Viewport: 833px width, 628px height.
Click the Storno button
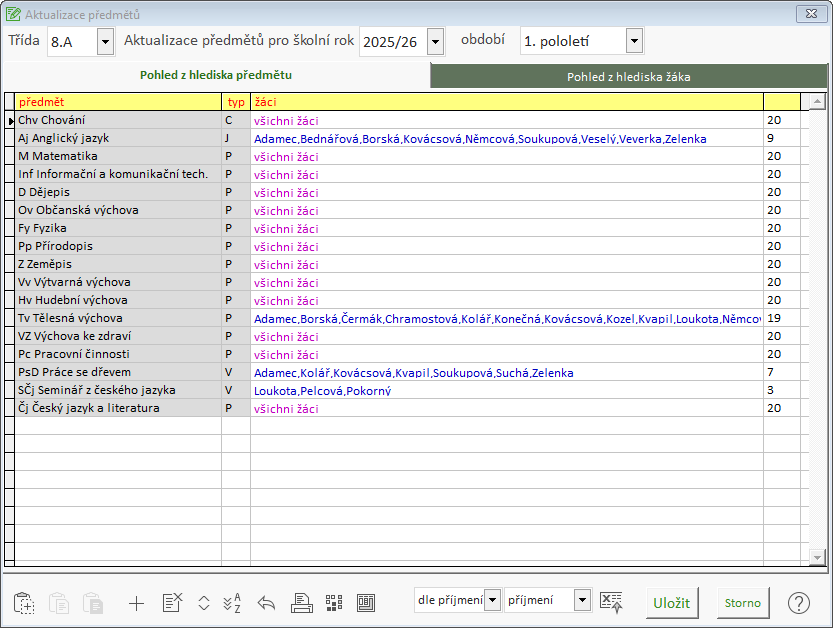pos(742,602)
